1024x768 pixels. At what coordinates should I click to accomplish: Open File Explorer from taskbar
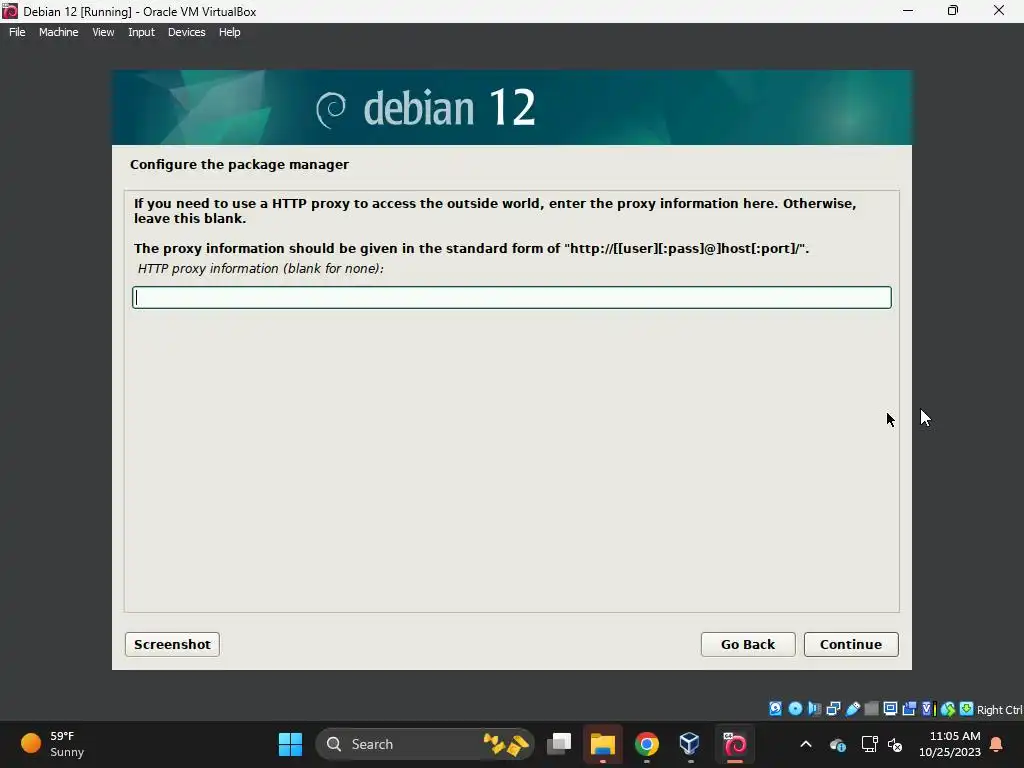[x=603, y=744]
